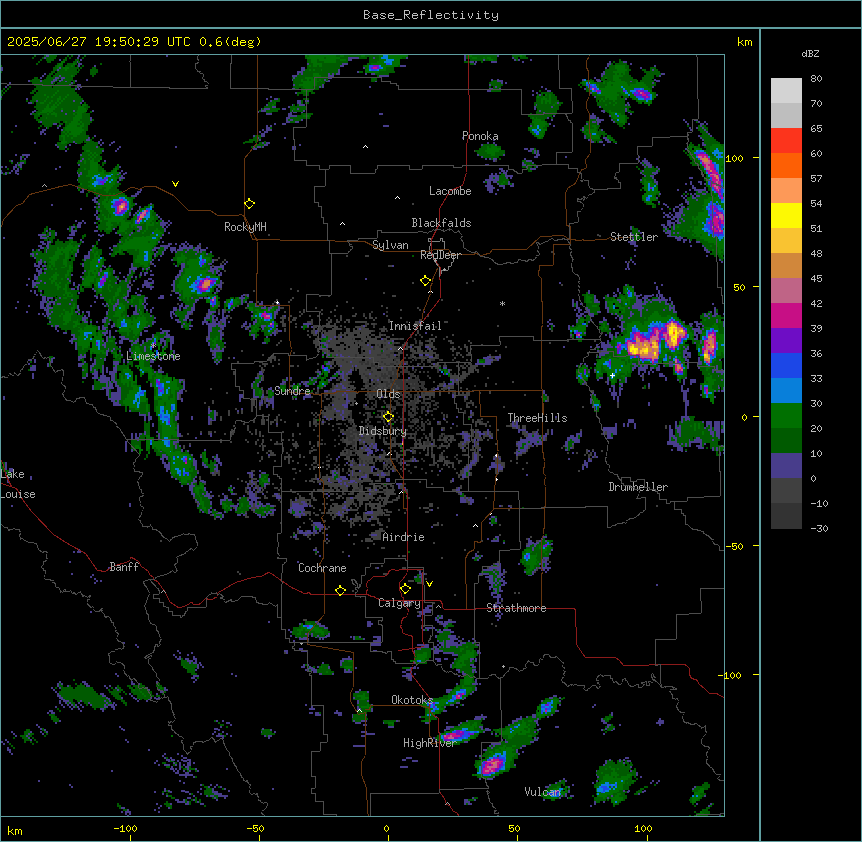This screenshot has height=842, width=862.
Task: Click the RedDeer city label
Action: (440, 255)
